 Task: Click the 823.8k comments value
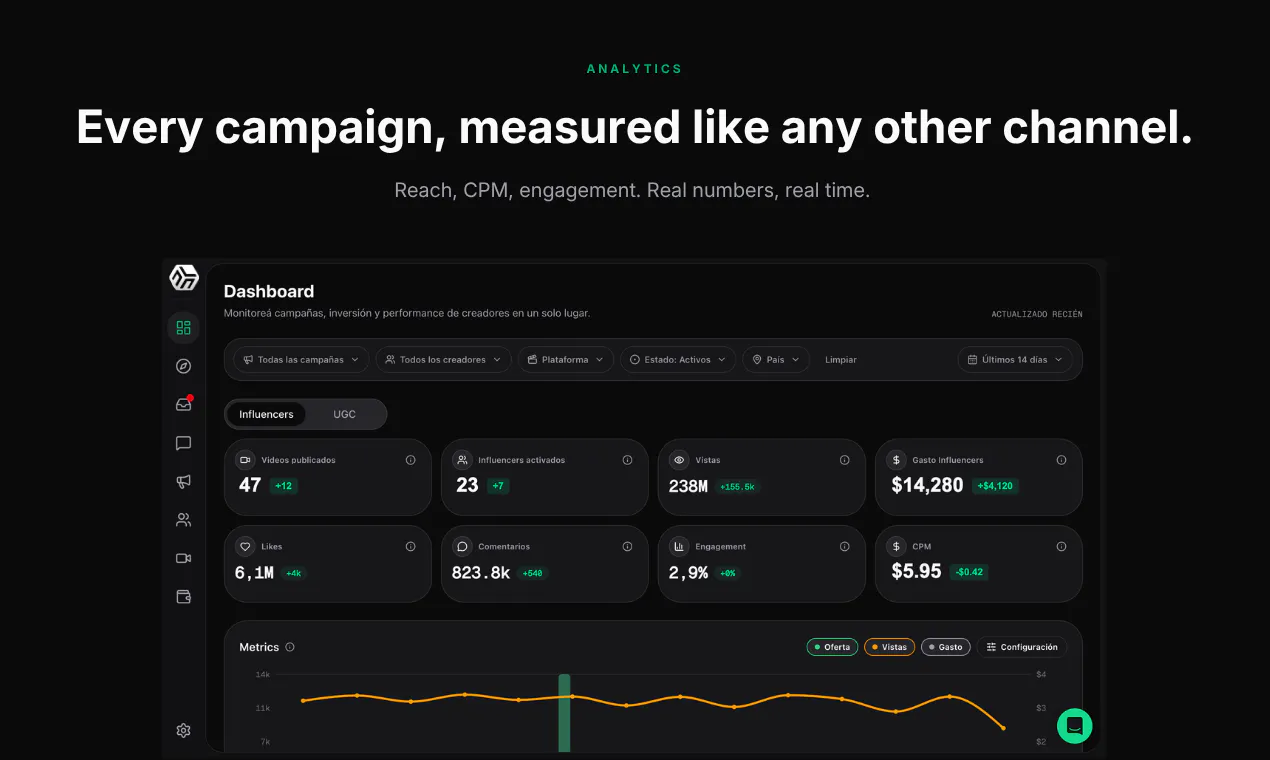click(481, 572)
